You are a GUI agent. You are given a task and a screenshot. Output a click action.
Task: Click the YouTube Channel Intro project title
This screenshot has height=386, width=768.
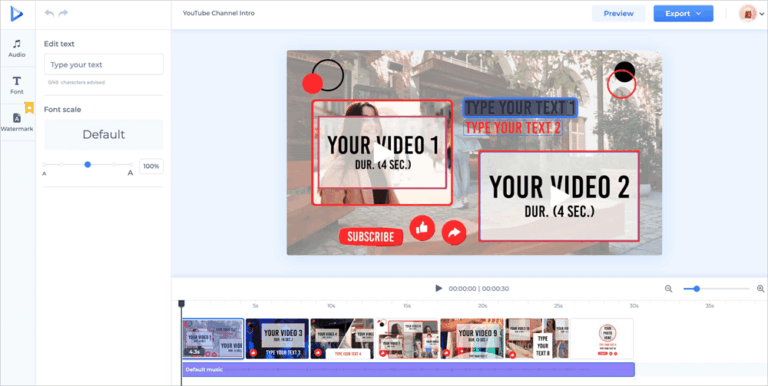218,13
